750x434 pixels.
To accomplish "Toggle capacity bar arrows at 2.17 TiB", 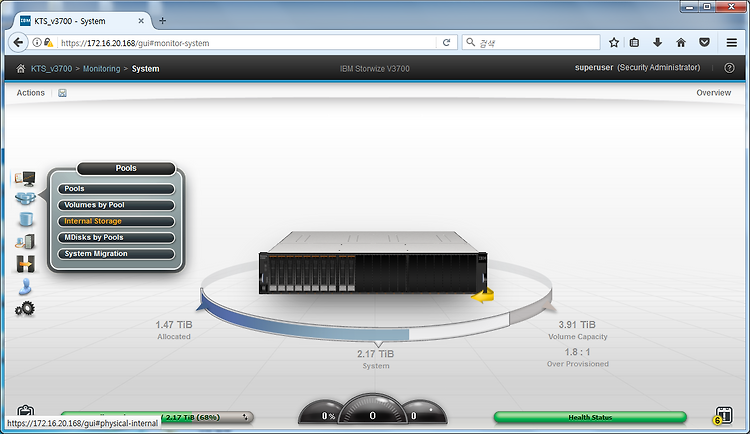I will tap(245, 417).
